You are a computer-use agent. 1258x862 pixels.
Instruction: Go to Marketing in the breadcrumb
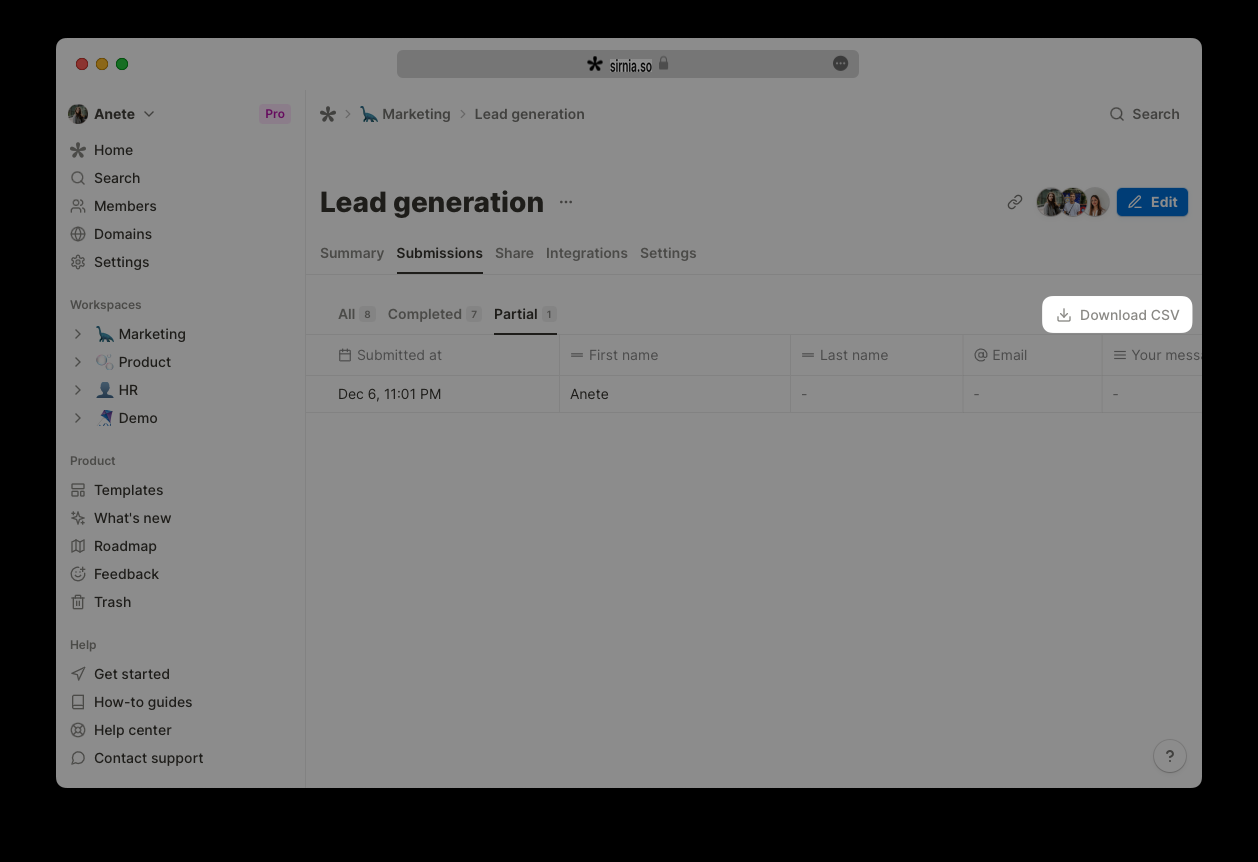(405, 114)
